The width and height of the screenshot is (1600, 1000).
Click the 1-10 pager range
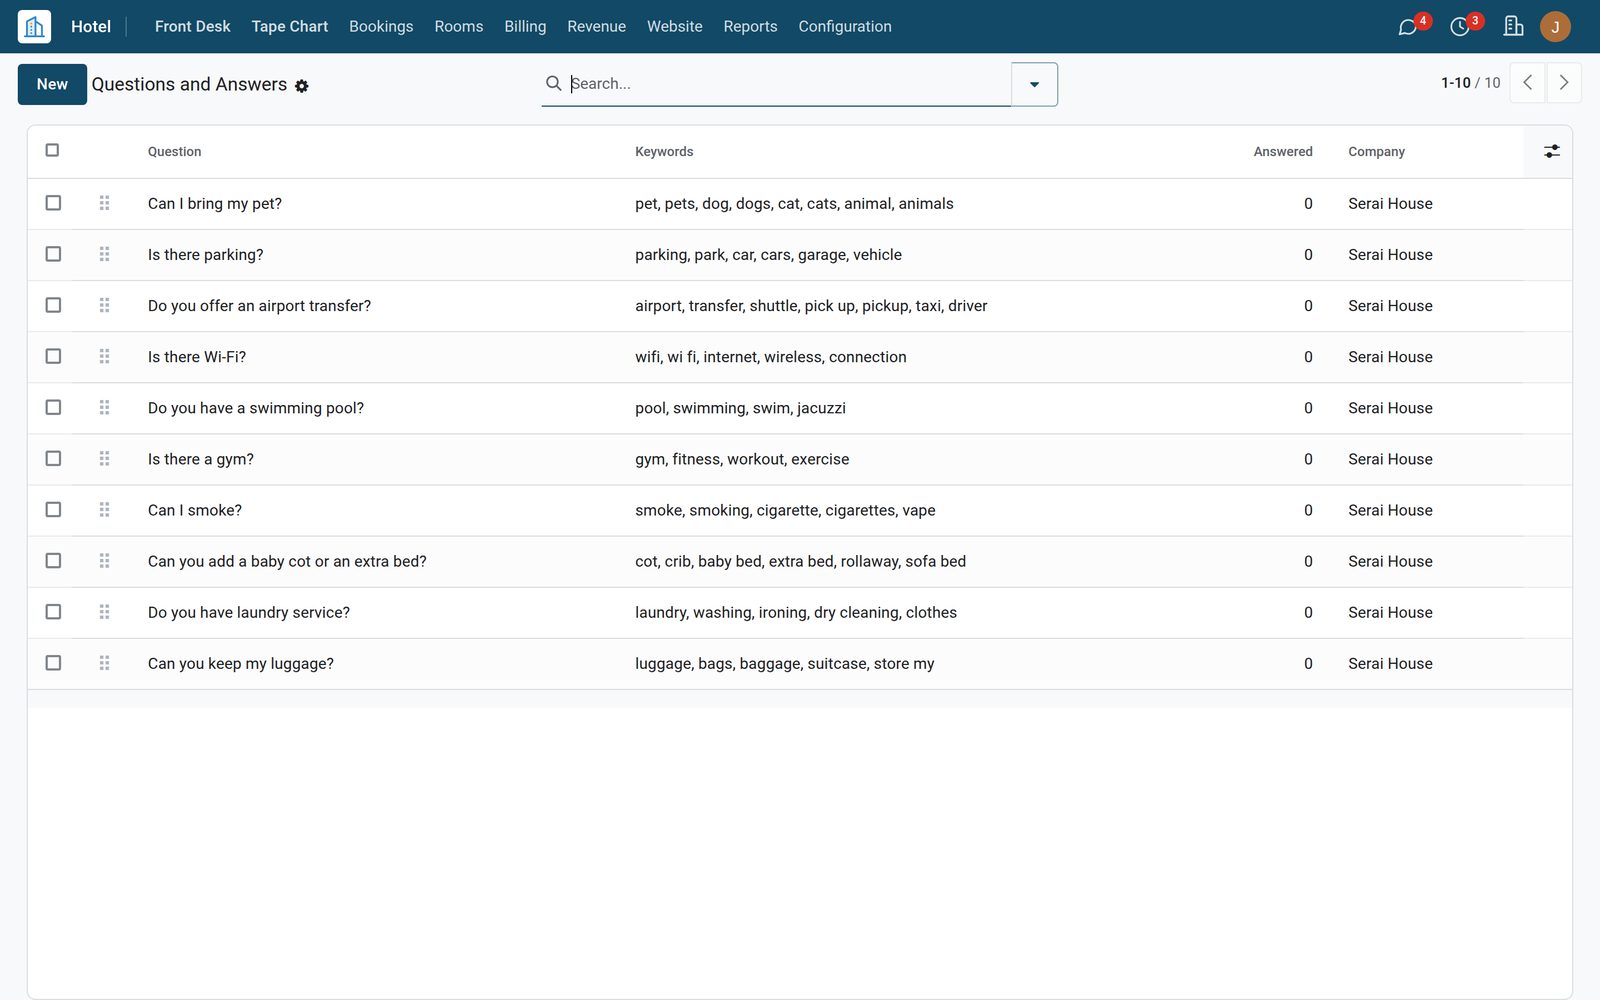(x=1456, y=83)
